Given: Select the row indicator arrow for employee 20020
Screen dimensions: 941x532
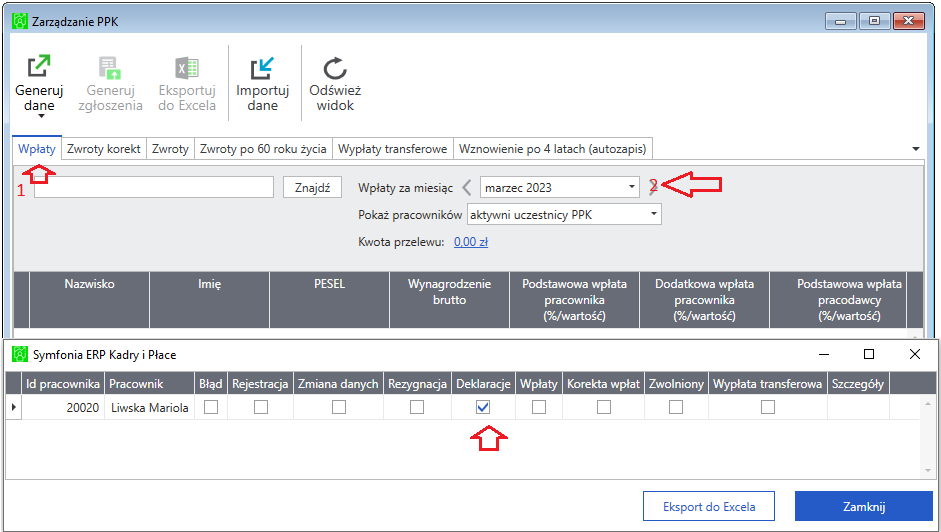Looking at the screenshot, I should [x=14, y=407].
